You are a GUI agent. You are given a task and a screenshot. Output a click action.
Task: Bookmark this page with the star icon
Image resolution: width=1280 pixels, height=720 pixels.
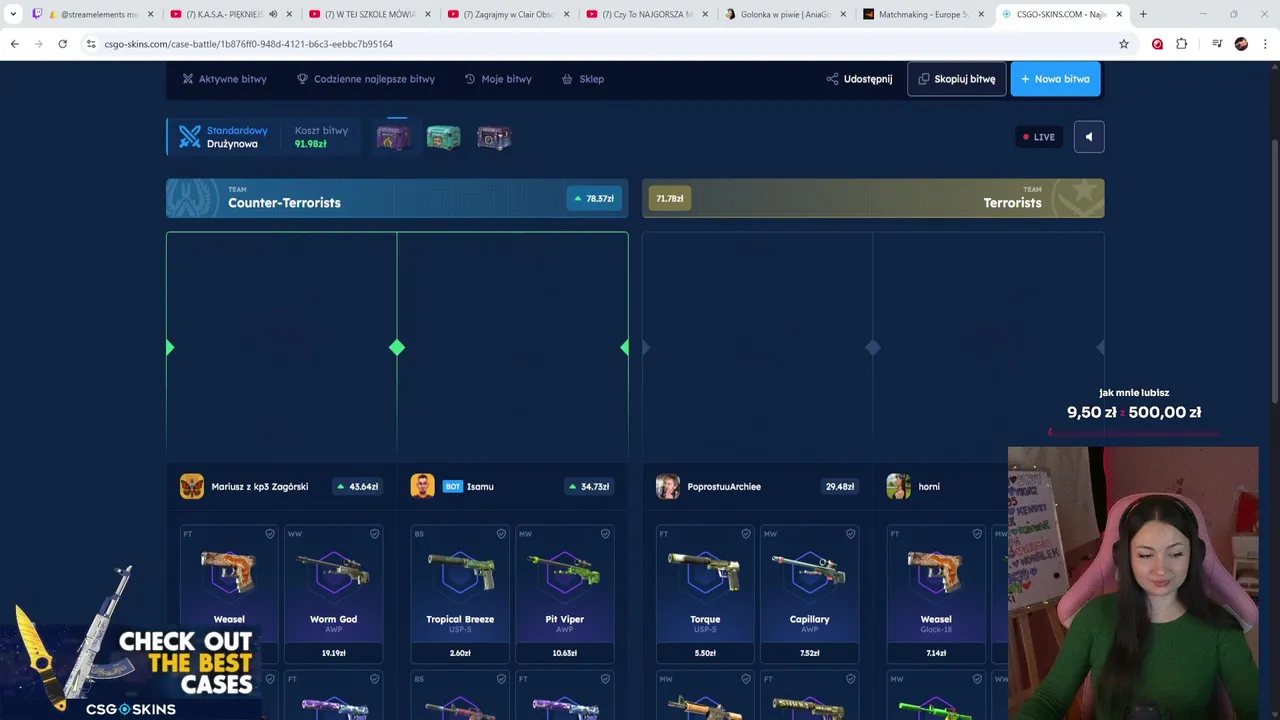(1124, 44)
